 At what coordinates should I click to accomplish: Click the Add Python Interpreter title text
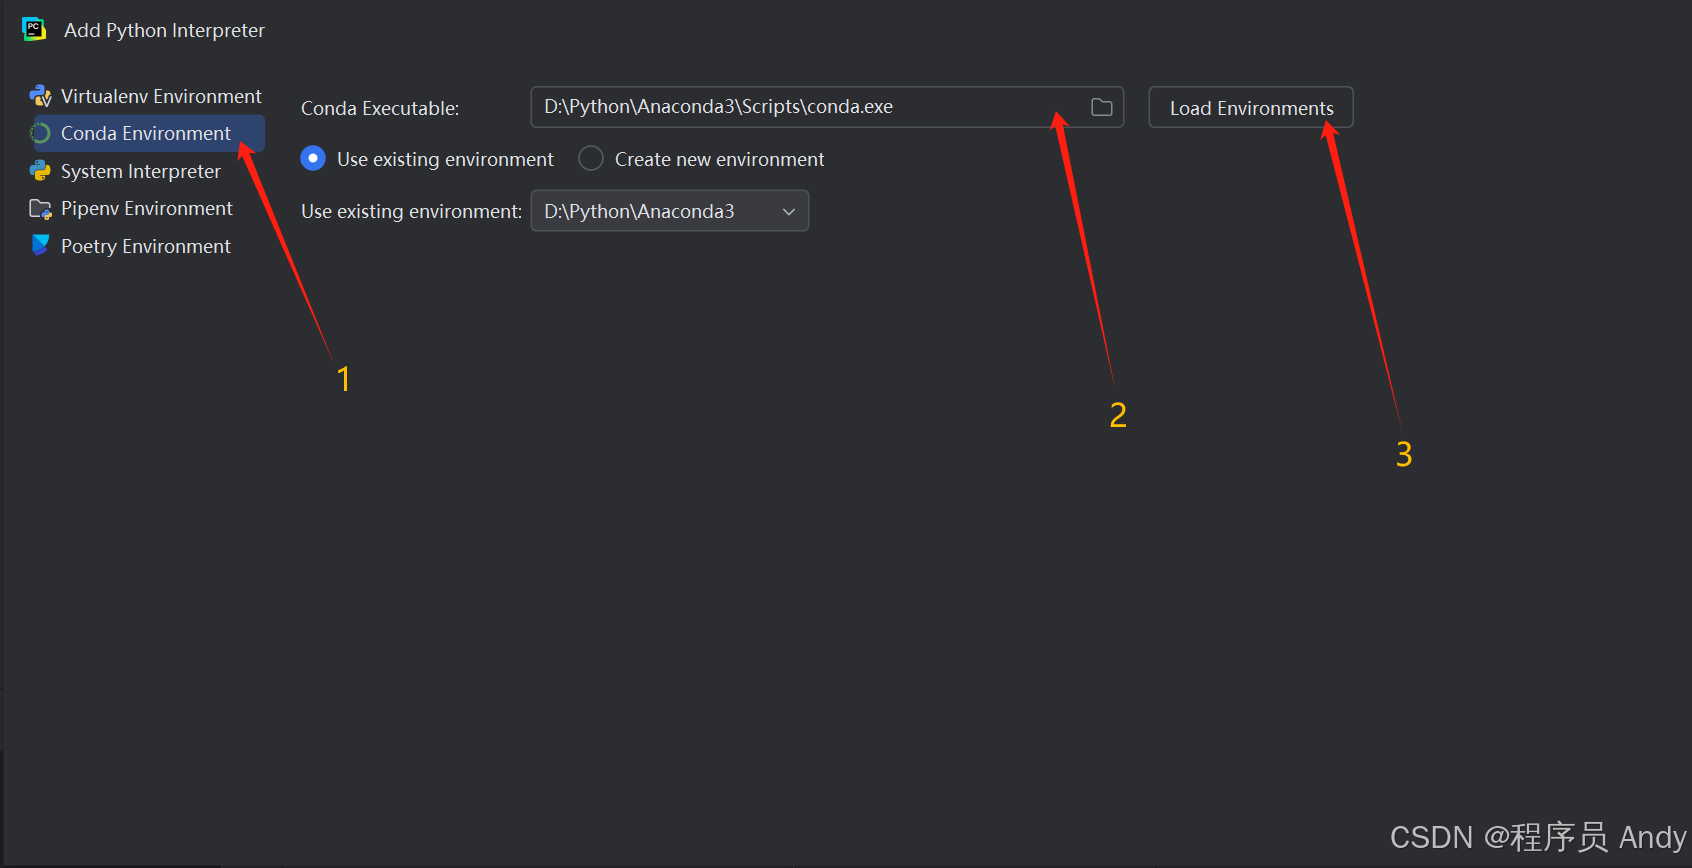[x=164, y=30]
